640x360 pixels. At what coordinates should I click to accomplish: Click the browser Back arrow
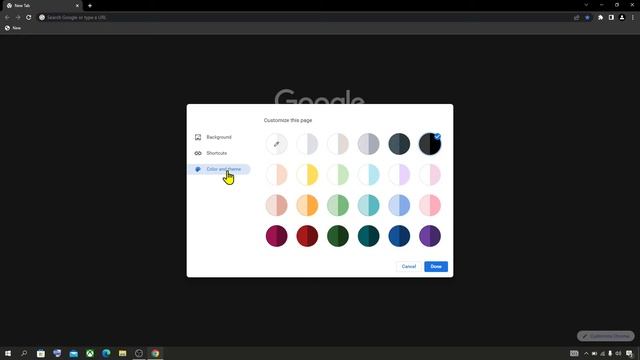click(7, 18)
